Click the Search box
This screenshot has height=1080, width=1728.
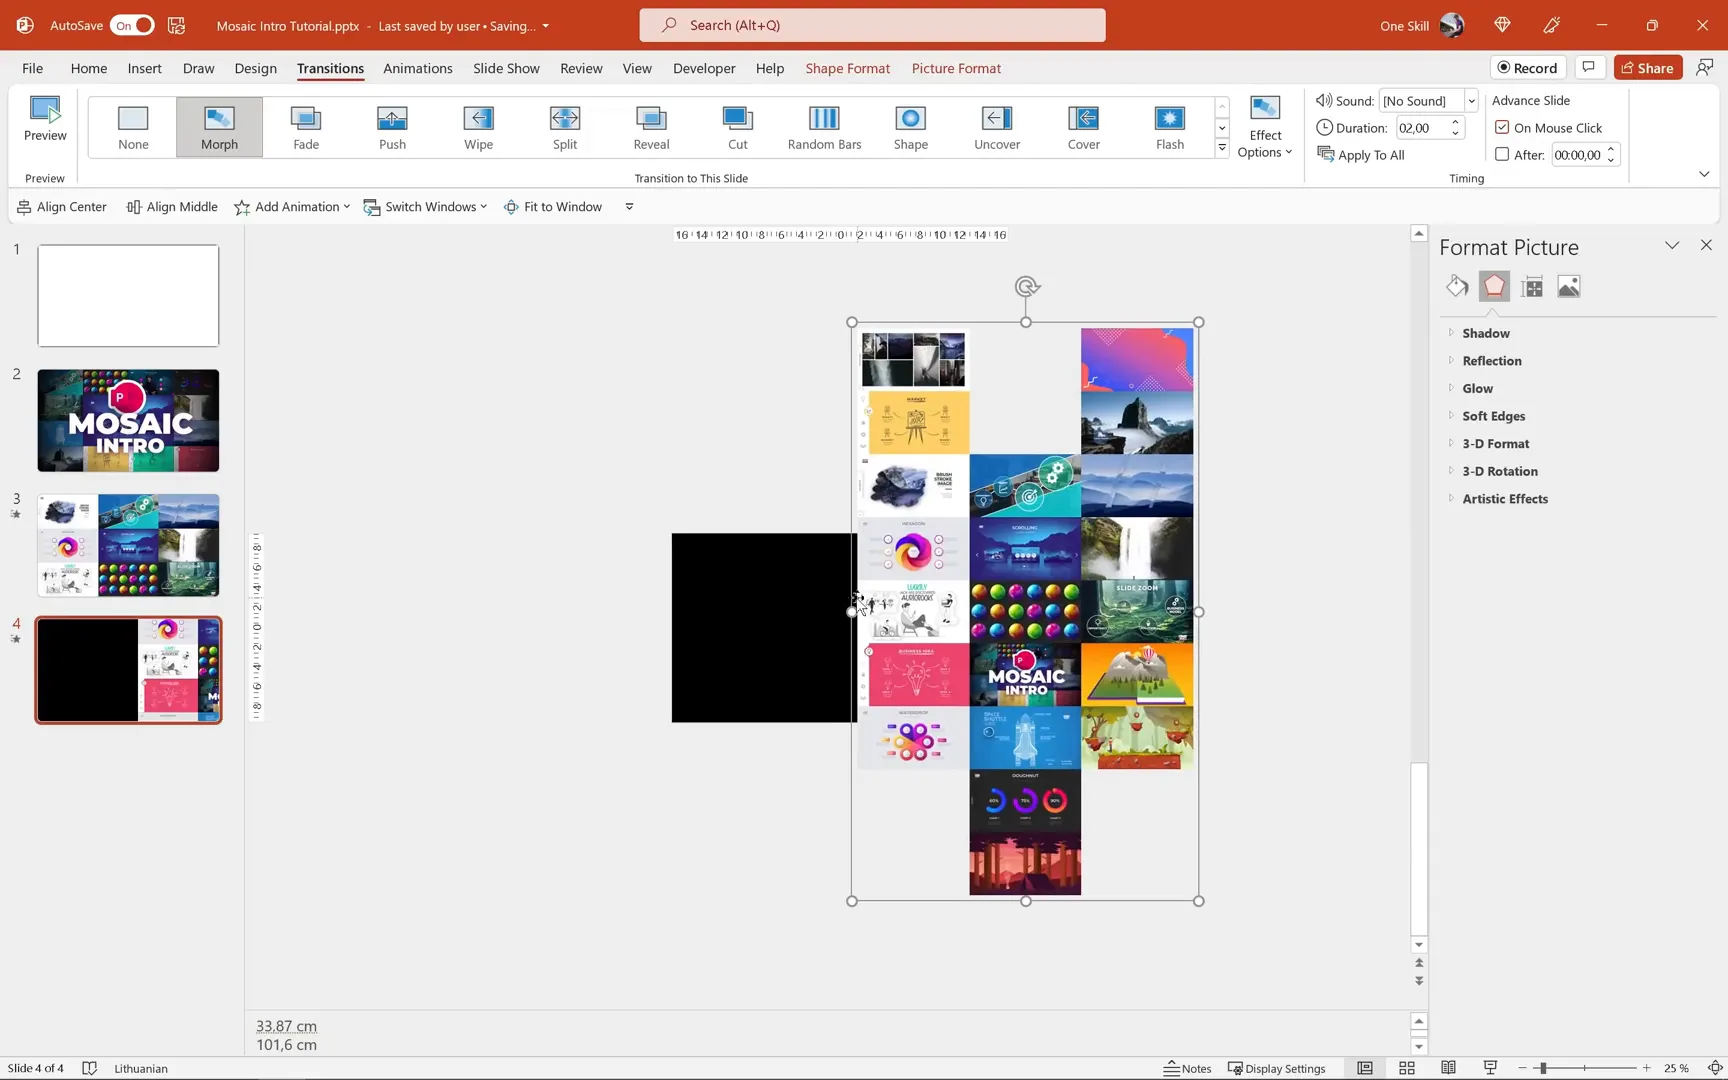[872, 25]
